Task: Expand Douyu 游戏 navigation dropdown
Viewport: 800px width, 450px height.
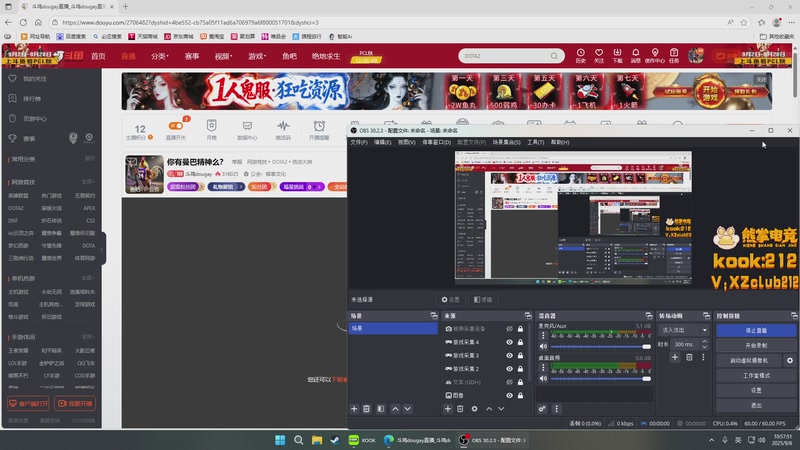Action: (257, 56)
